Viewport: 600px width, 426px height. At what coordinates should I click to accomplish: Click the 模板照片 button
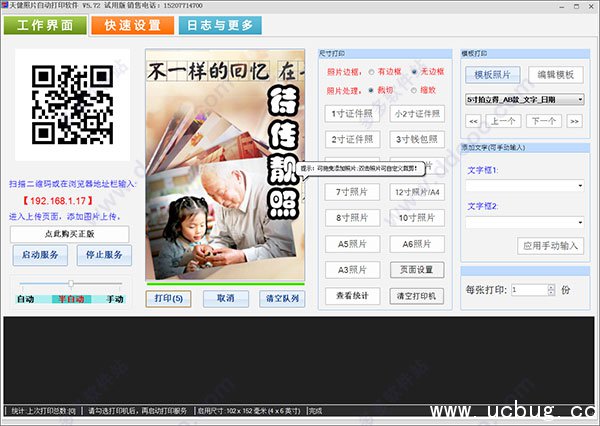tap(492, 75)
